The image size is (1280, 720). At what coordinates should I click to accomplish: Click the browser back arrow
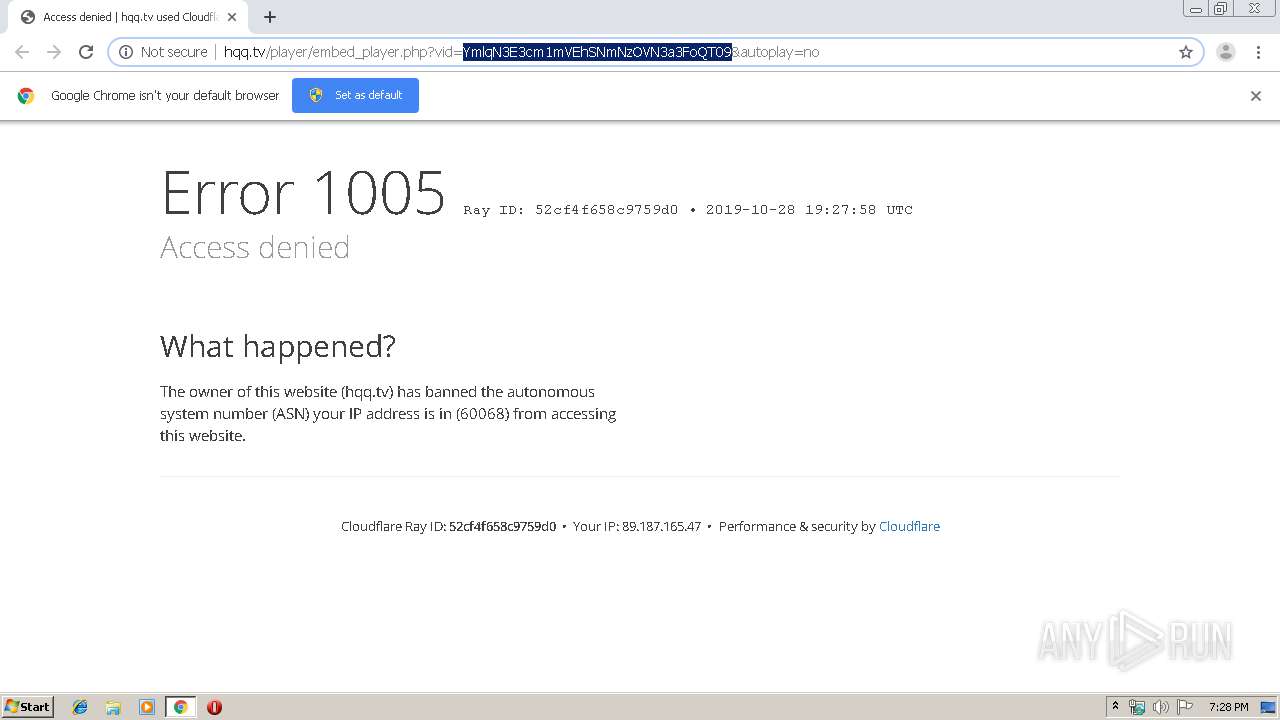[x=22, y=52]
